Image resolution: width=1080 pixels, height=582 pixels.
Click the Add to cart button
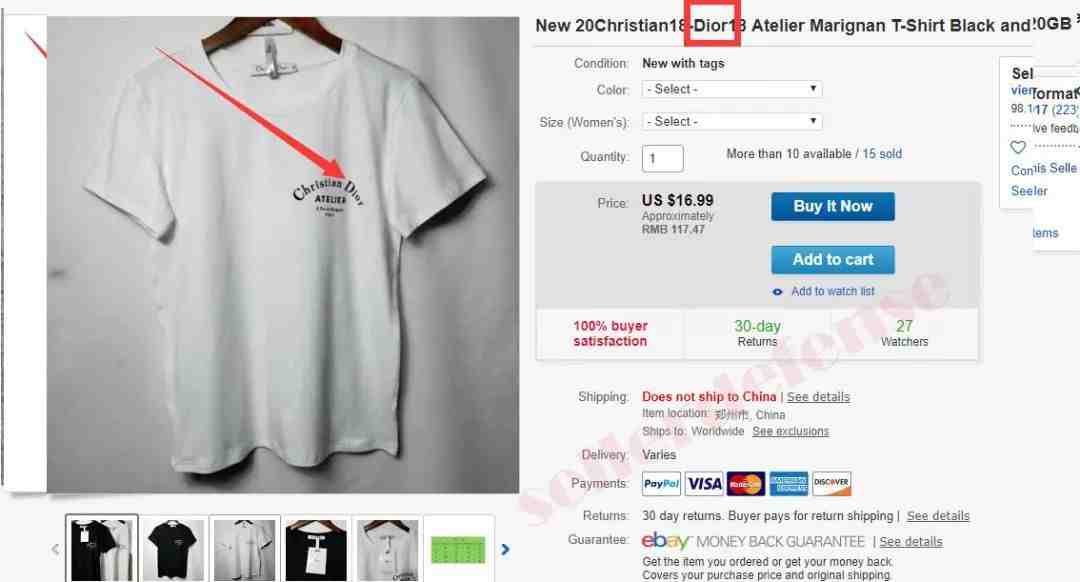click(833, 260)
